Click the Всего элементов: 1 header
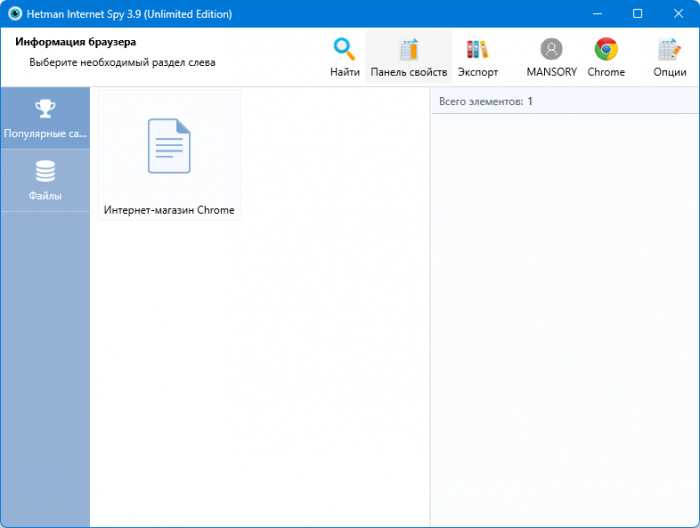This screenshot has height=528, width=700. [486, 101]
